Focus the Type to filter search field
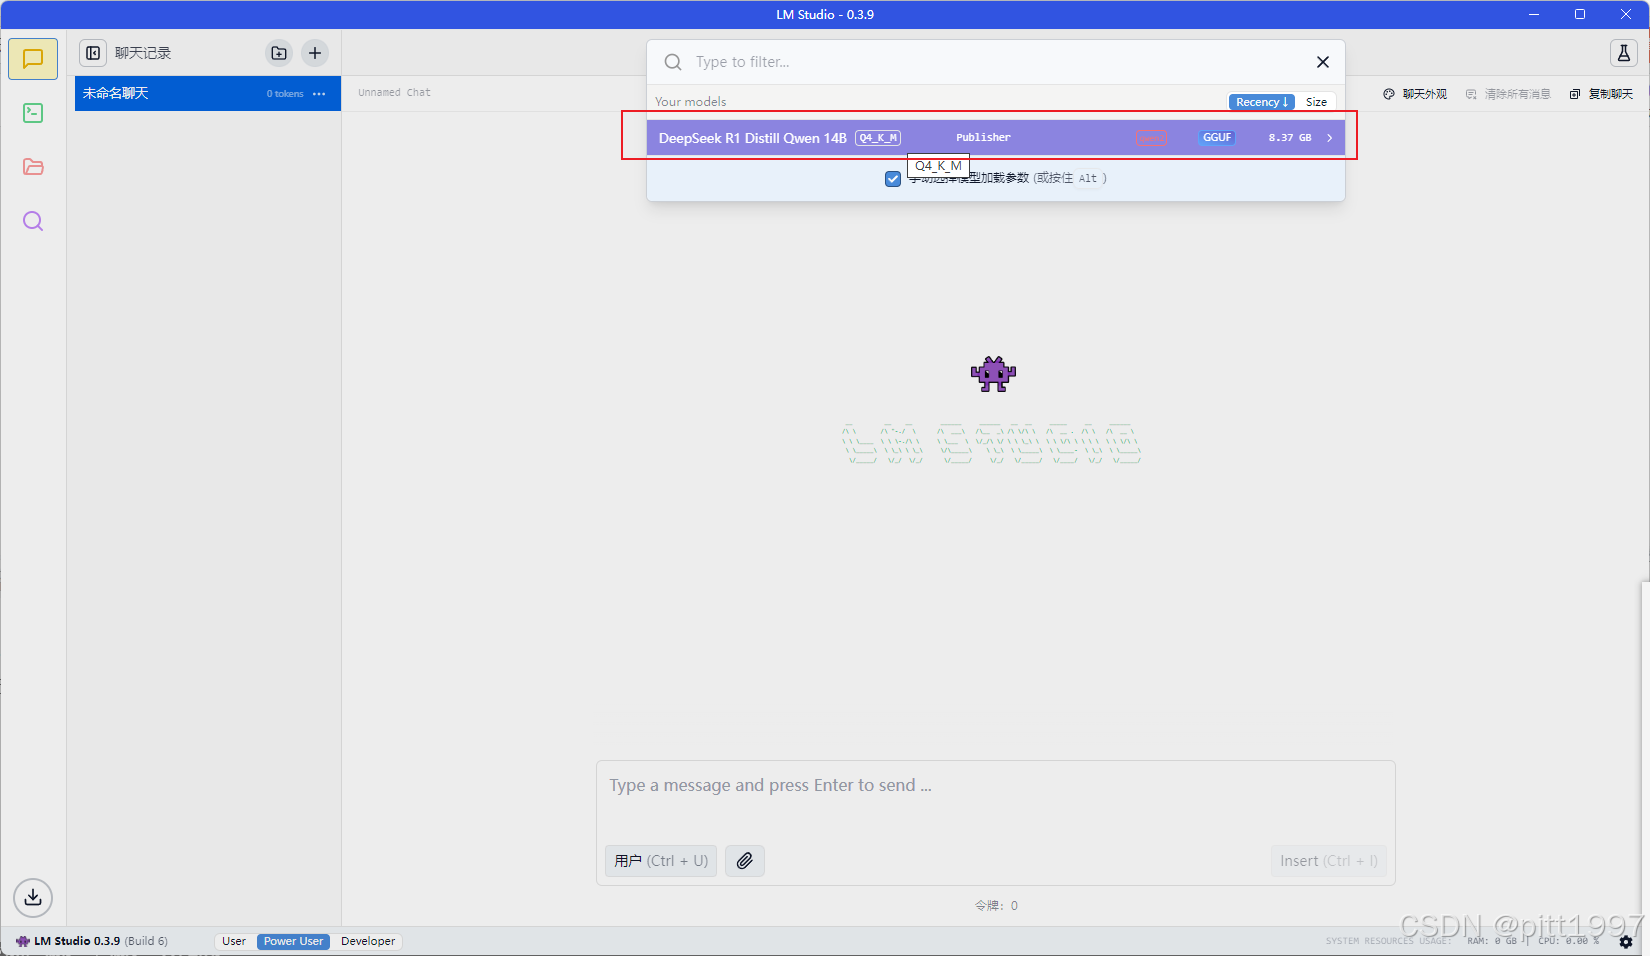The image size is (1650, 956). (x=995, y=62)
